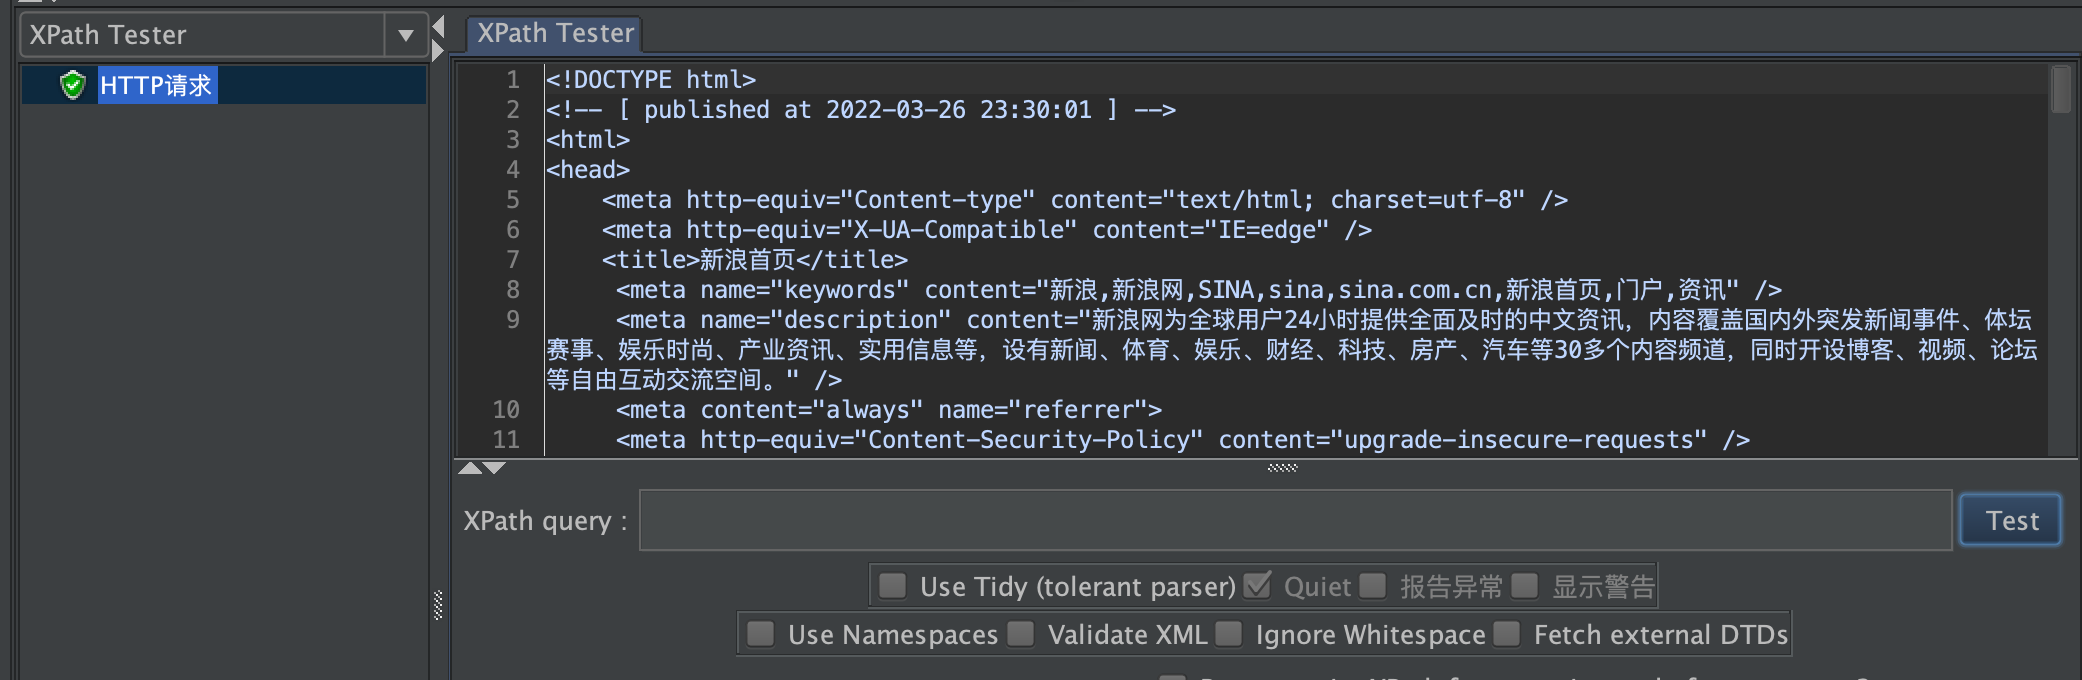Turn on Use Namespaces

coord(761,634)
